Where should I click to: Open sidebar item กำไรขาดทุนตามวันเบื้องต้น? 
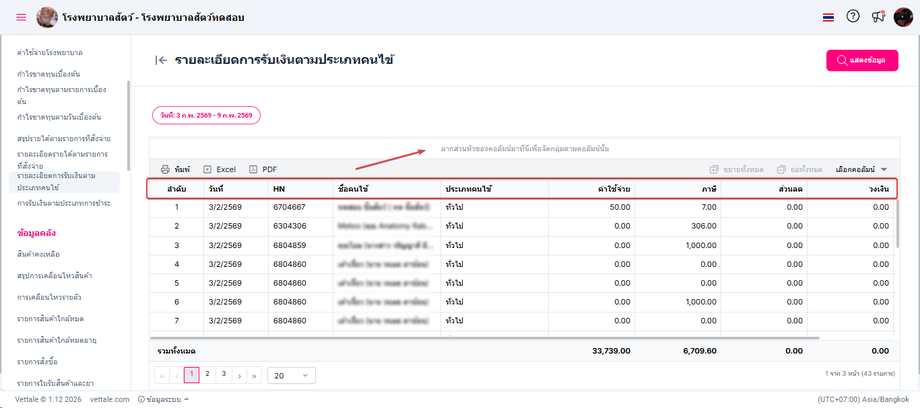click(59, 117)
